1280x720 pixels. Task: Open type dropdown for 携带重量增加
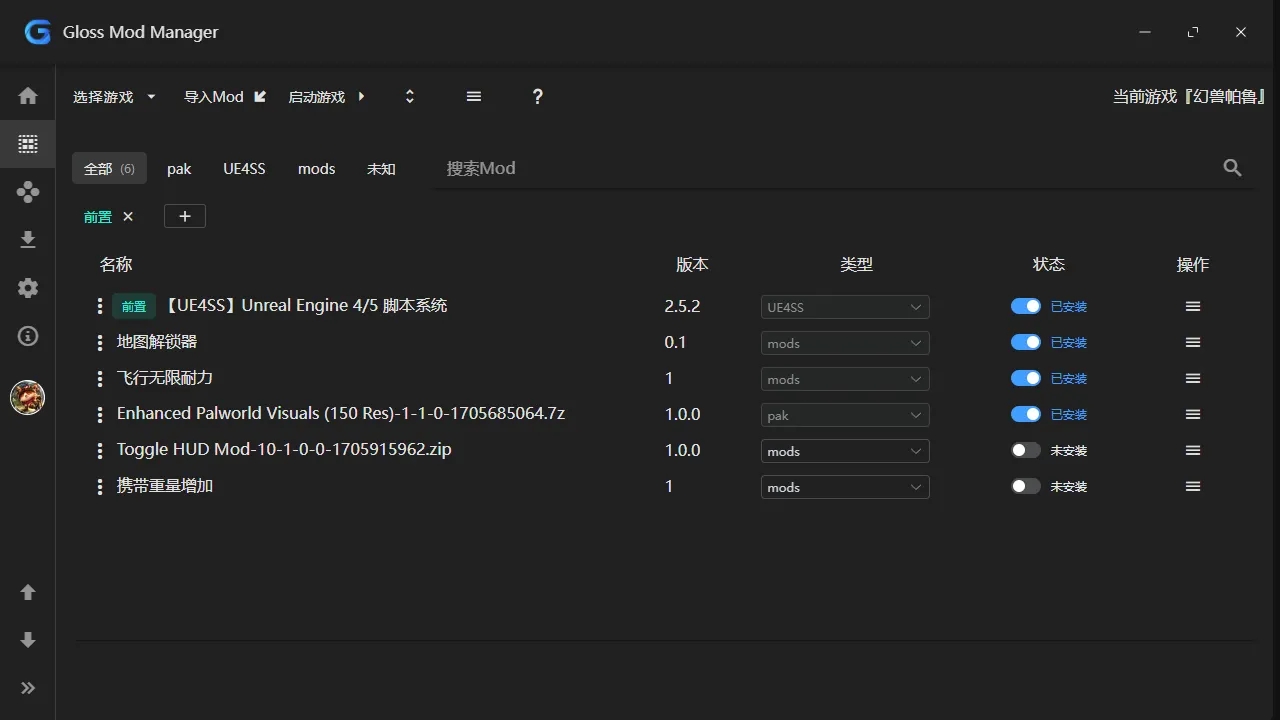[x=845, y=487]
